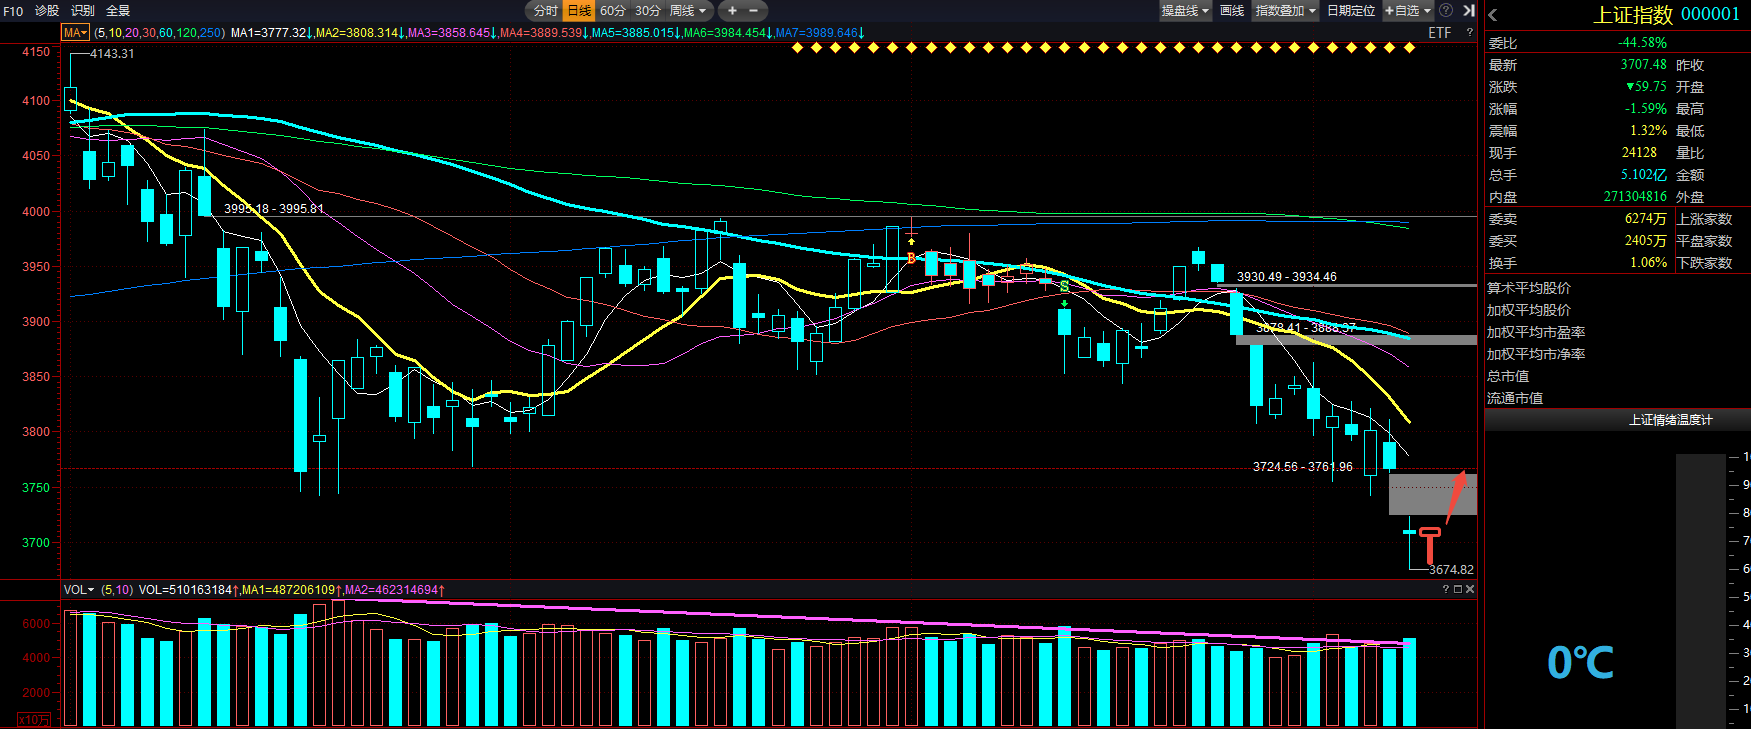
Task: Zoom in chart with plus icon
Action: (x=732, y=10)
